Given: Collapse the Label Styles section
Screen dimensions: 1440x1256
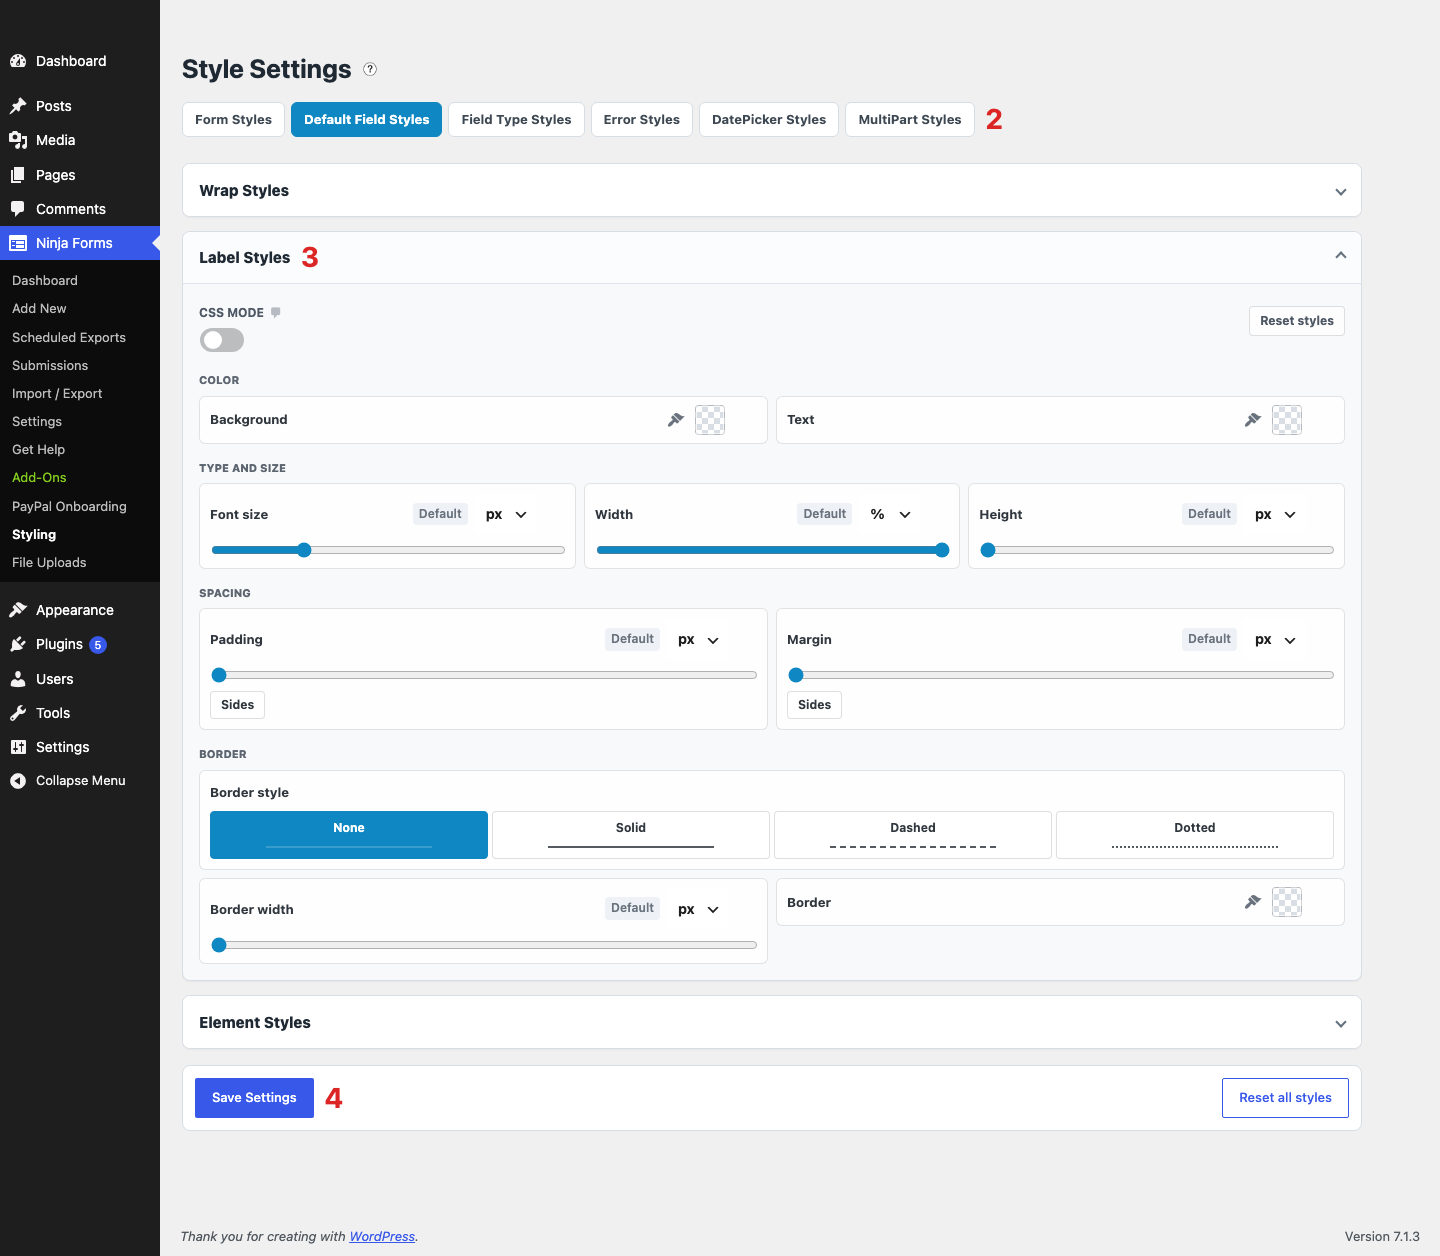Looking at the screenshot, I should [x=772, y=258].
